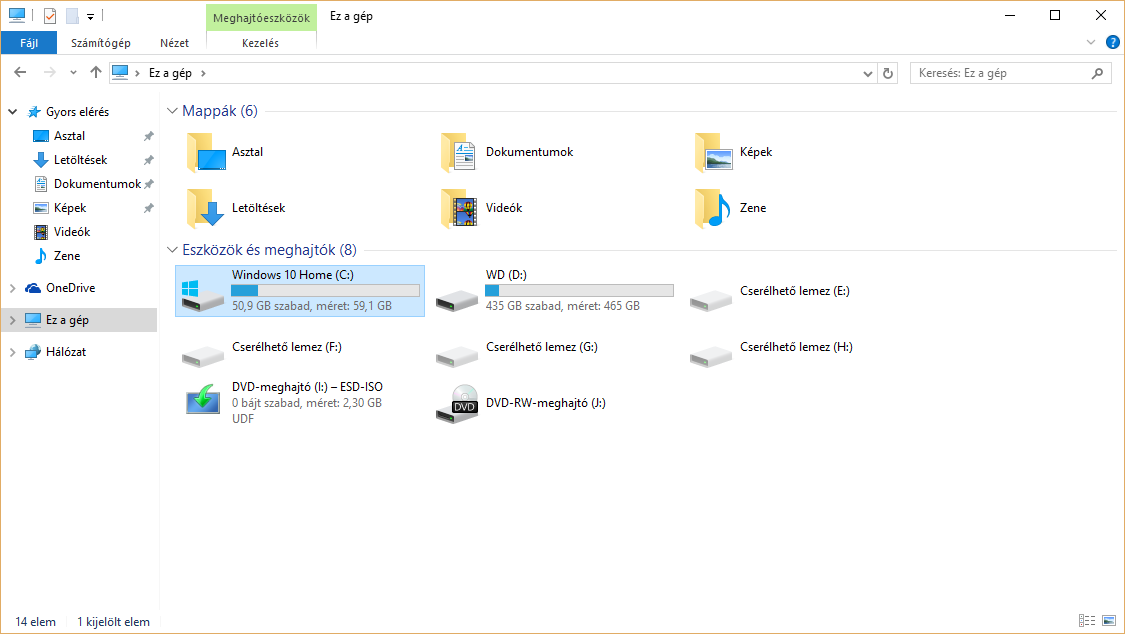This screenshot has height=634, width=1125.
Task: Collapse the Mappák (6) group
Action: click(172, 110)
